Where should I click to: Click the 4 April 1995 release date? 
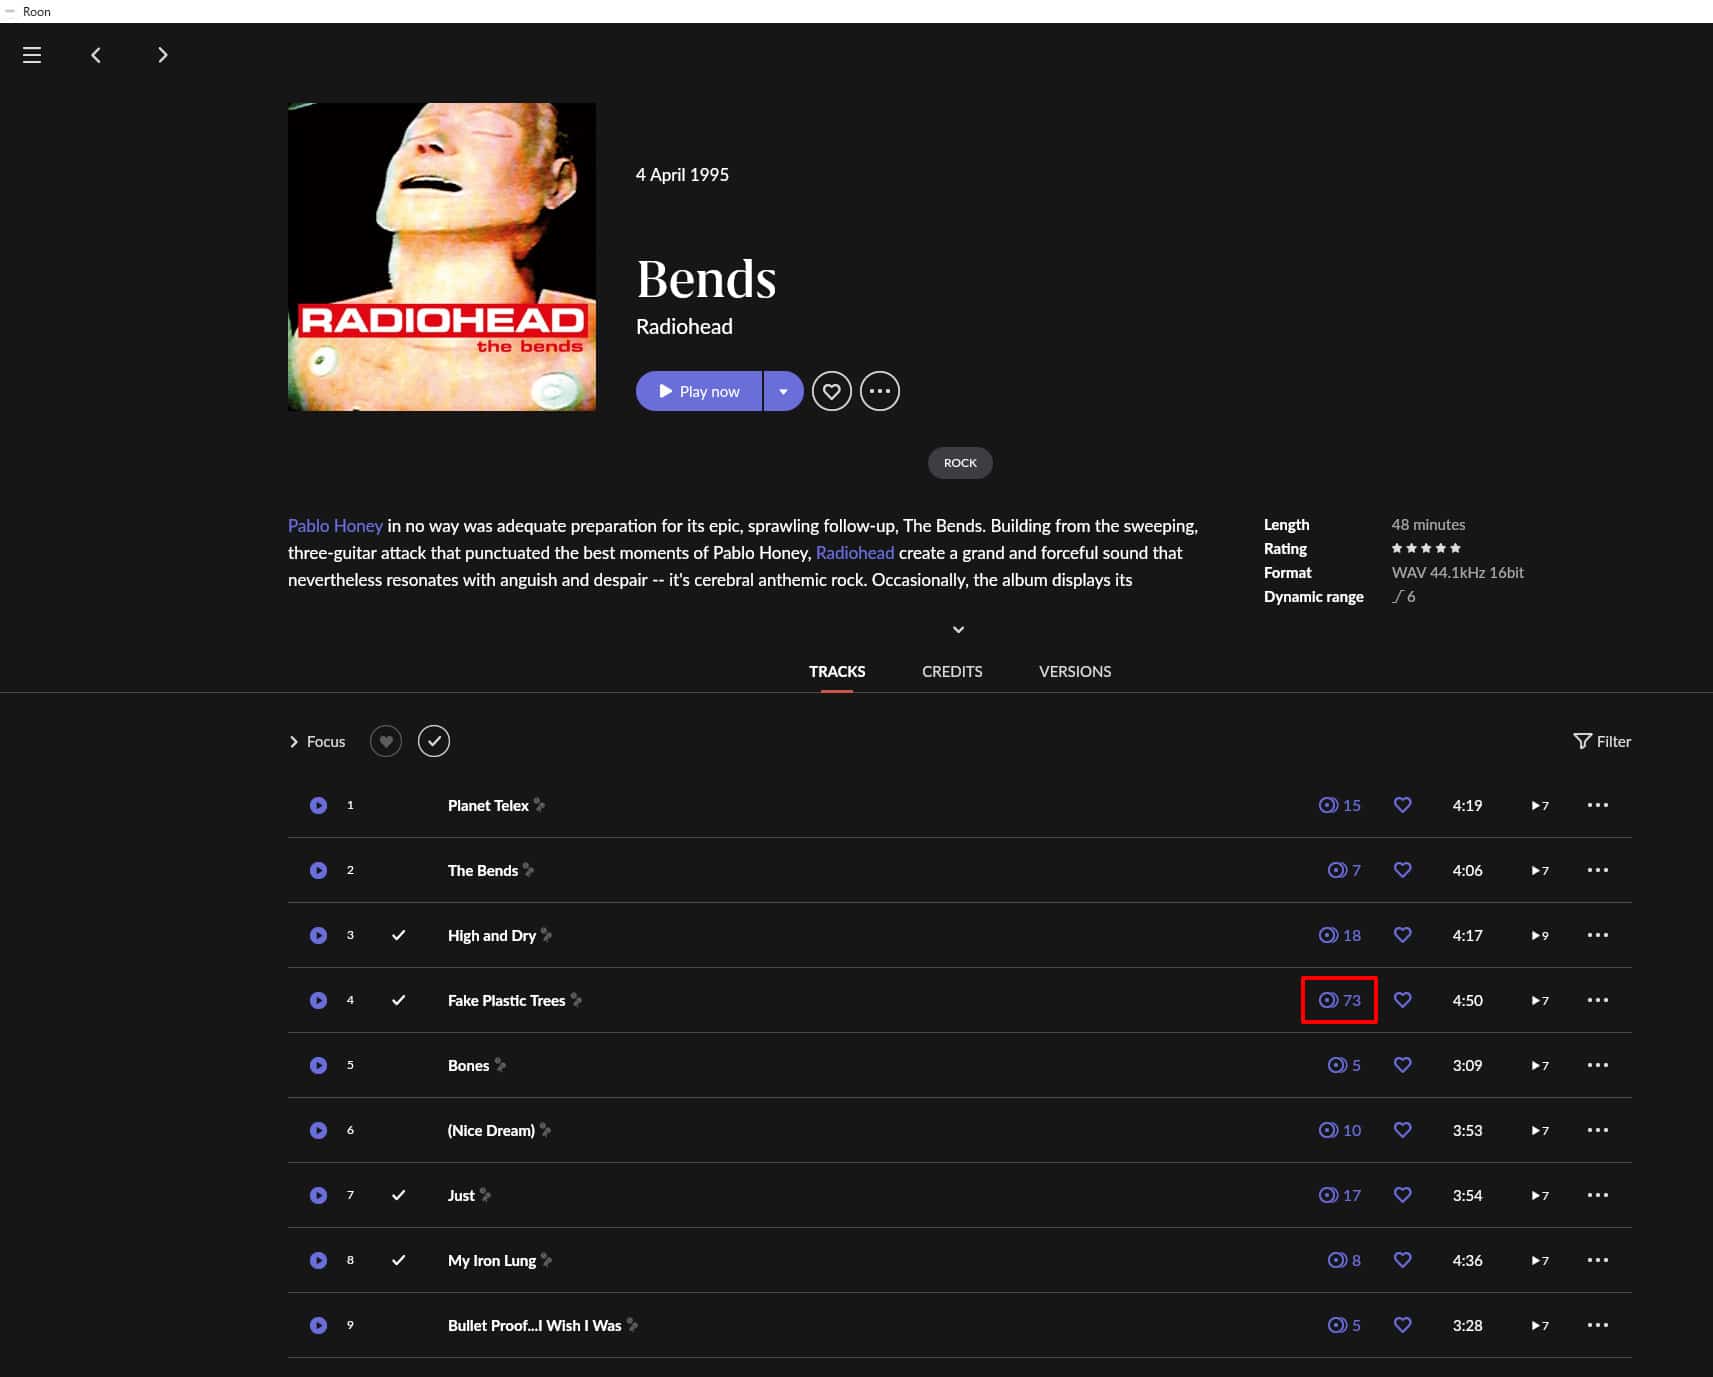682,175
